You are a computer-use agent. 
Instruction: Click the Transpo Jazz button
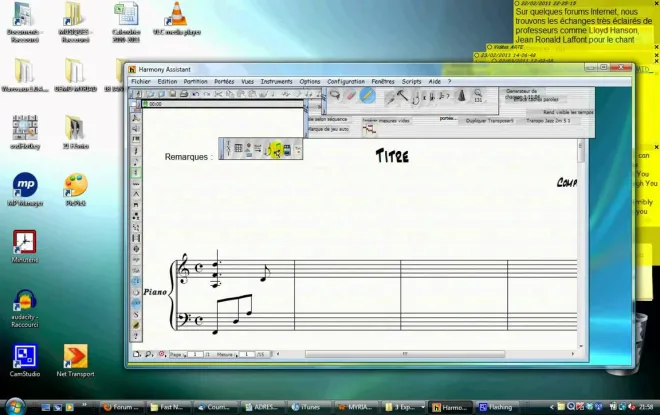point(548,121)
